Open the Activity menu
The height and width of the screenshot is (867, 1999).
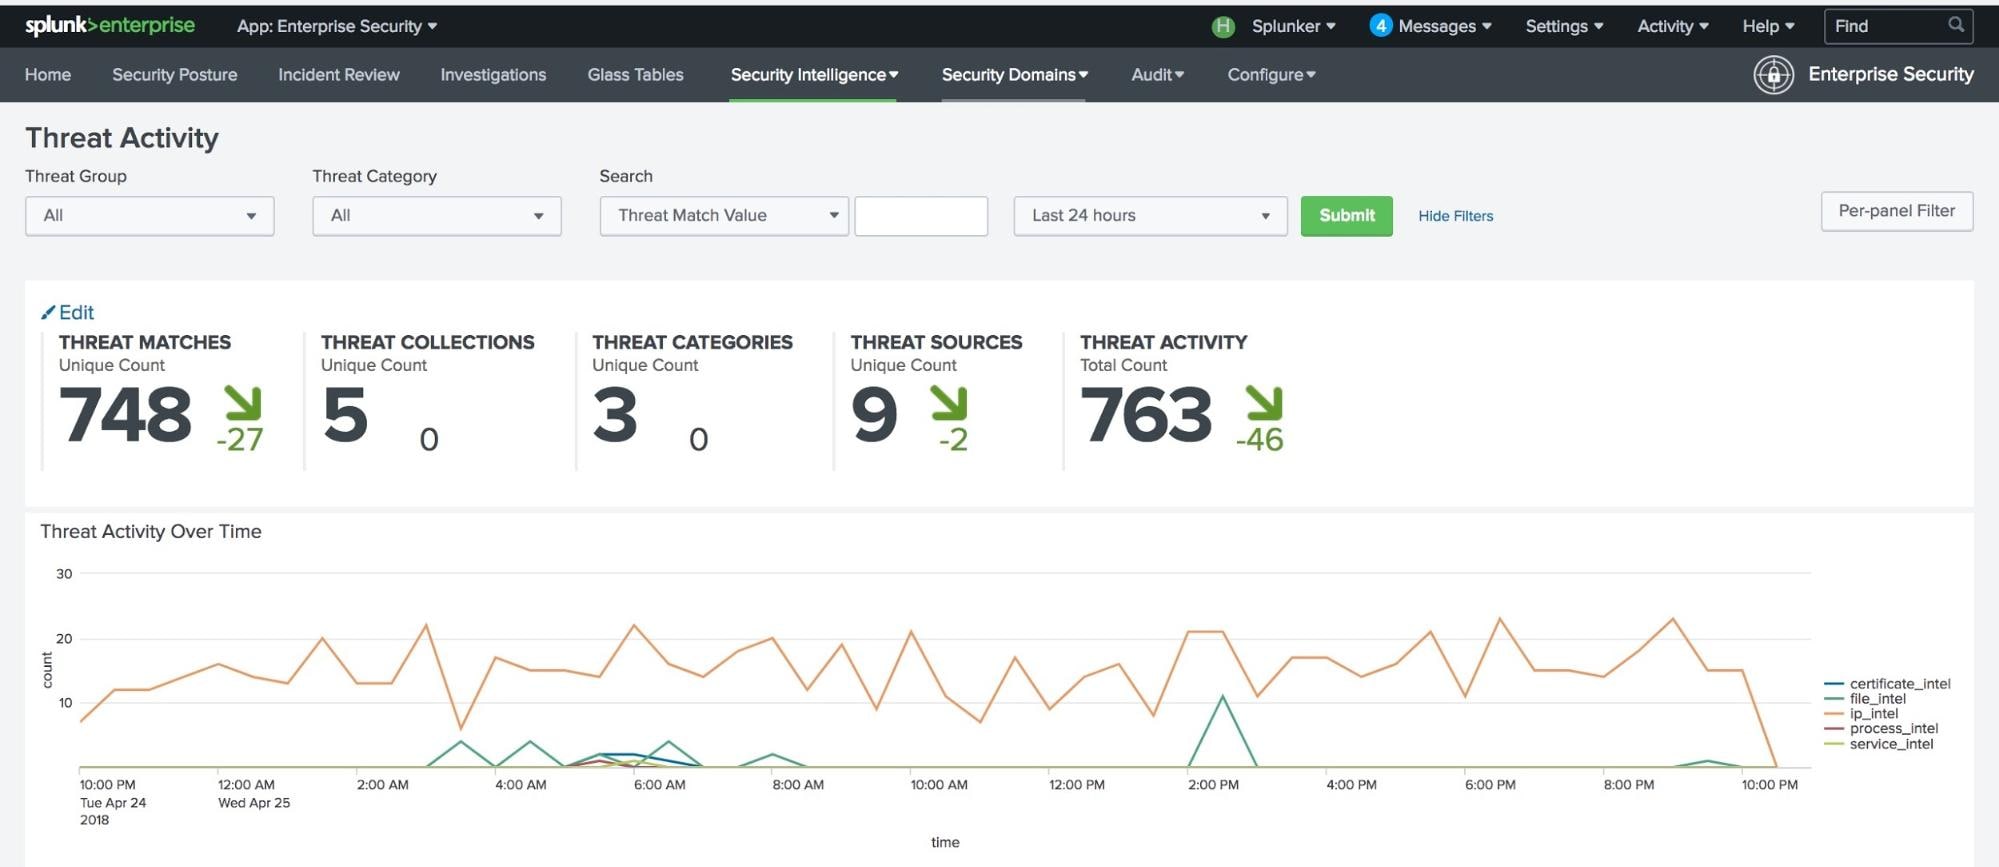[1672, 26]
